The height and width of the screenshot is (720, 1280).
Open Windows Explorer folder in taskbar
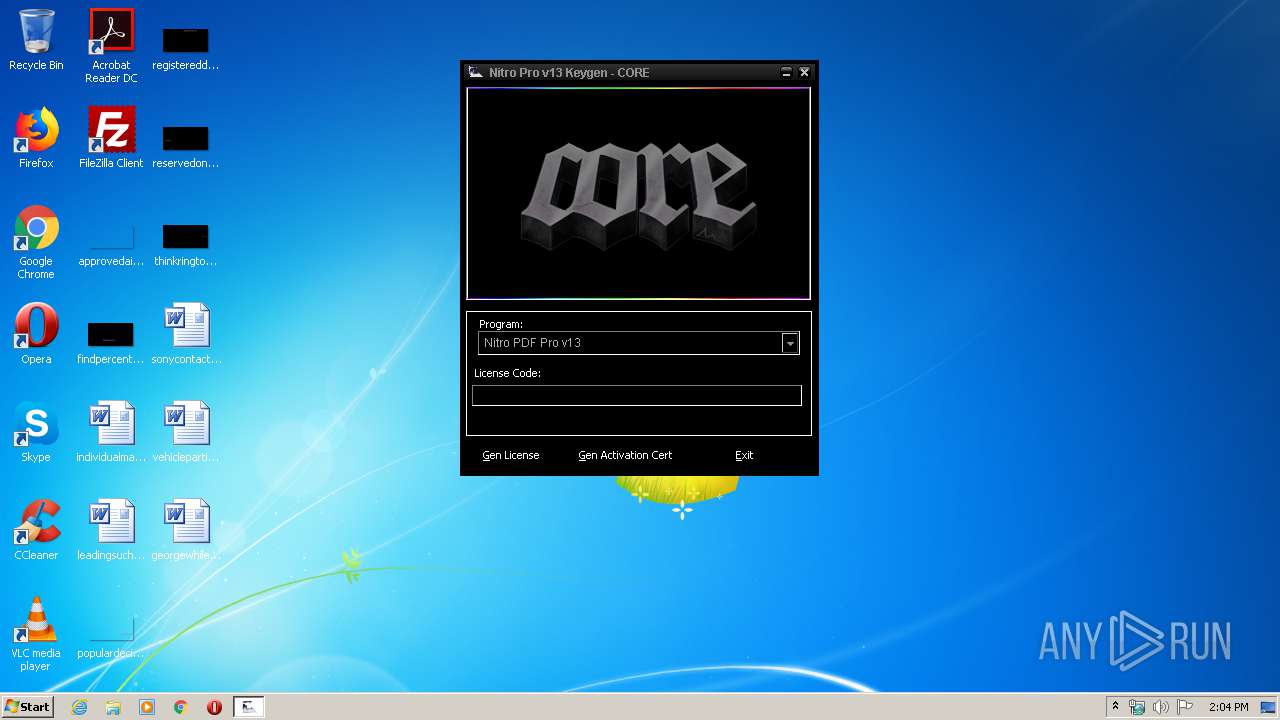(x=113, y=707)
